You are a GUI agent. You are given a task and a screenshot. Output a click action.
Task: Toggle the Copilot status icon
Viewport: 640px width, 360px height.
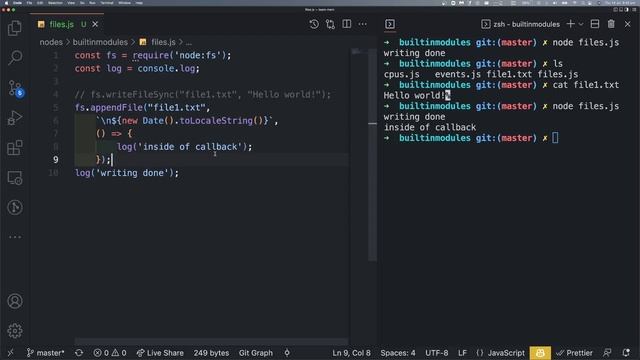pyautogui.click(x=540, y=353)
